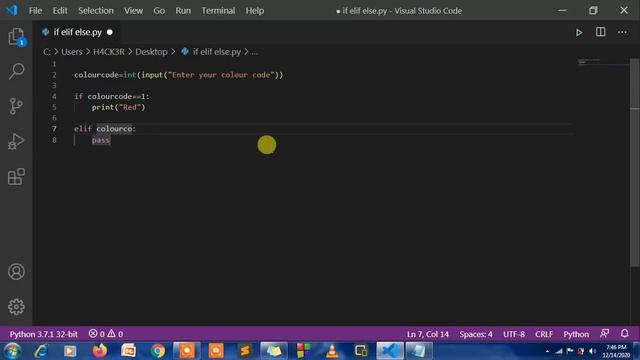Click the editor vertical scrollbar

(635, 163)
